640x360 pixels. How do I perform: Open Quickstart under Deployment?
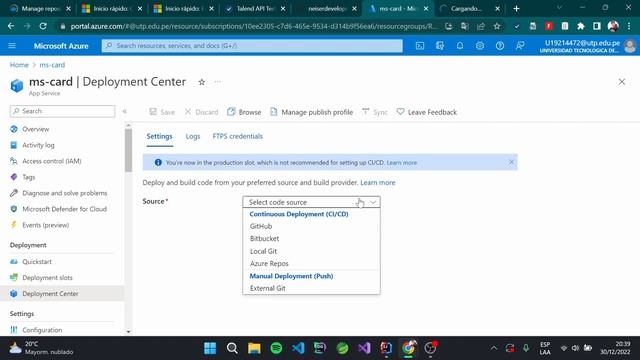pos(37,262)
